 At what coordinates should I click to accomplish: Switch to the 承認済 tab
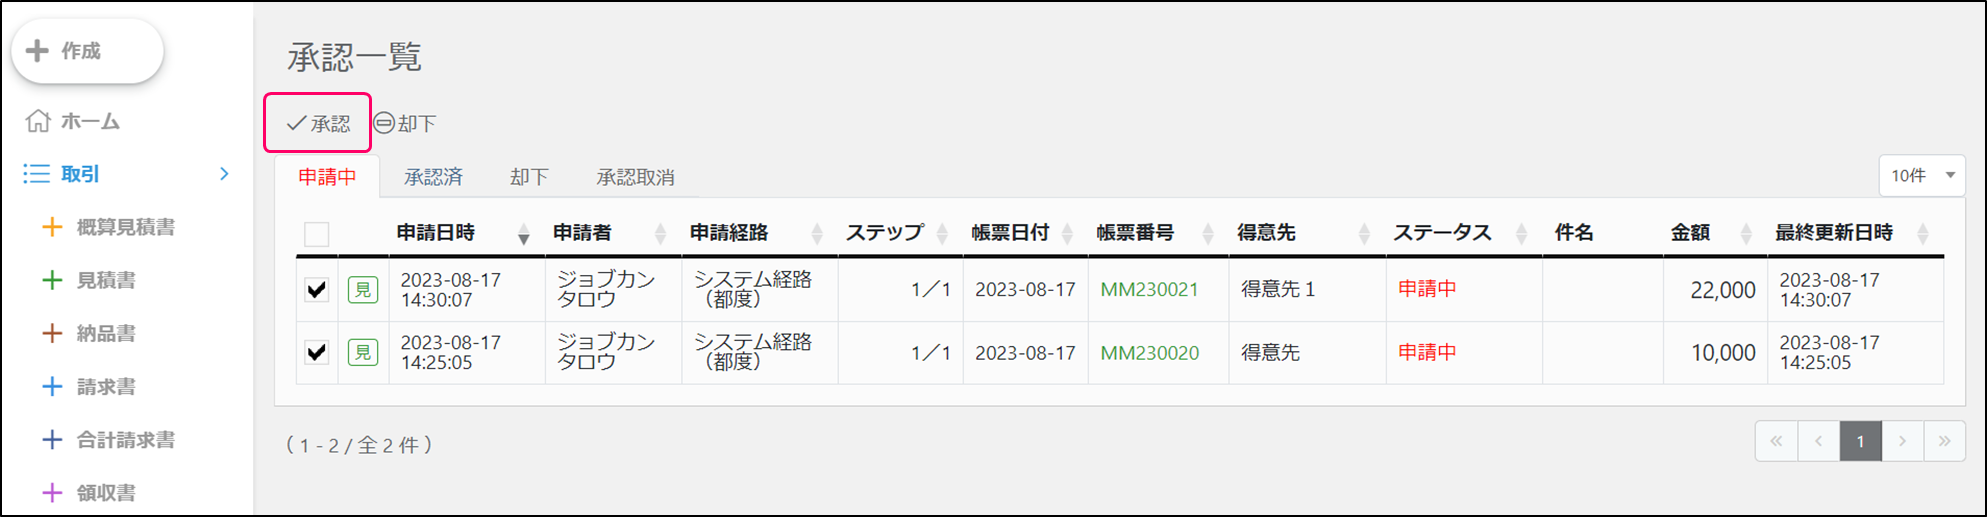[433, 177]
